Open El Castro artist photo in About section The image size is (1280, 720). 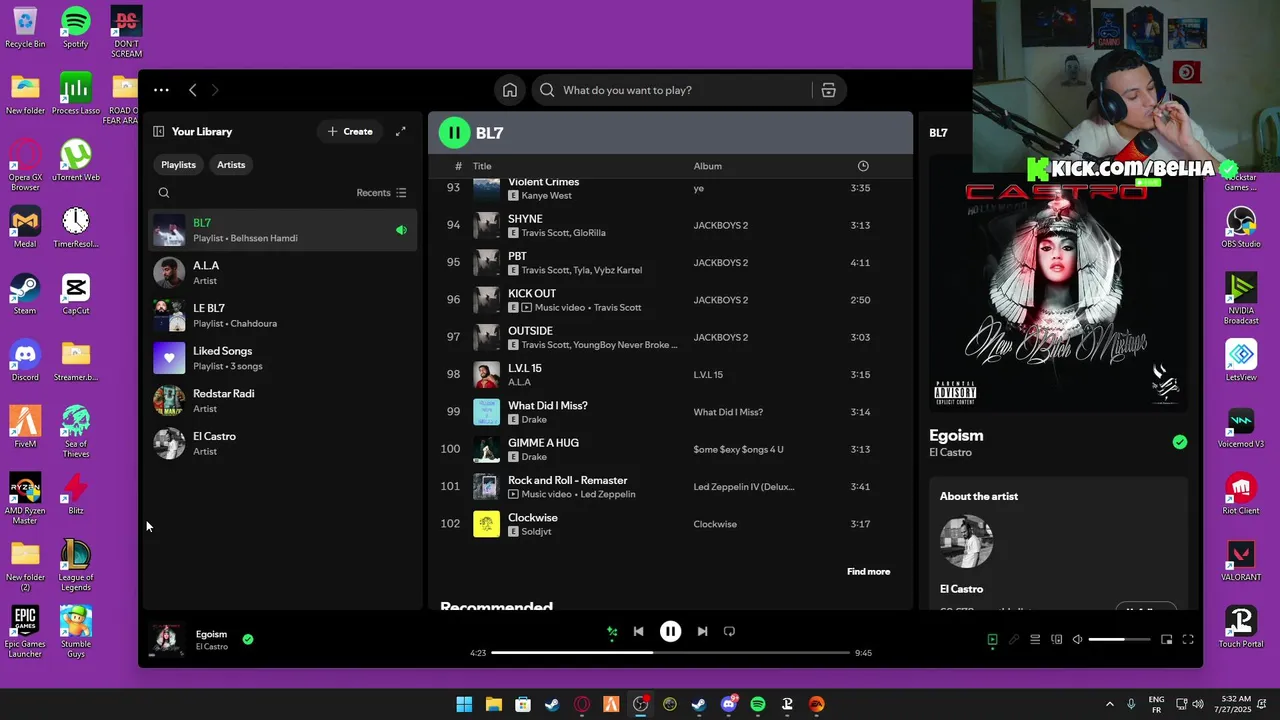[966, 542]
